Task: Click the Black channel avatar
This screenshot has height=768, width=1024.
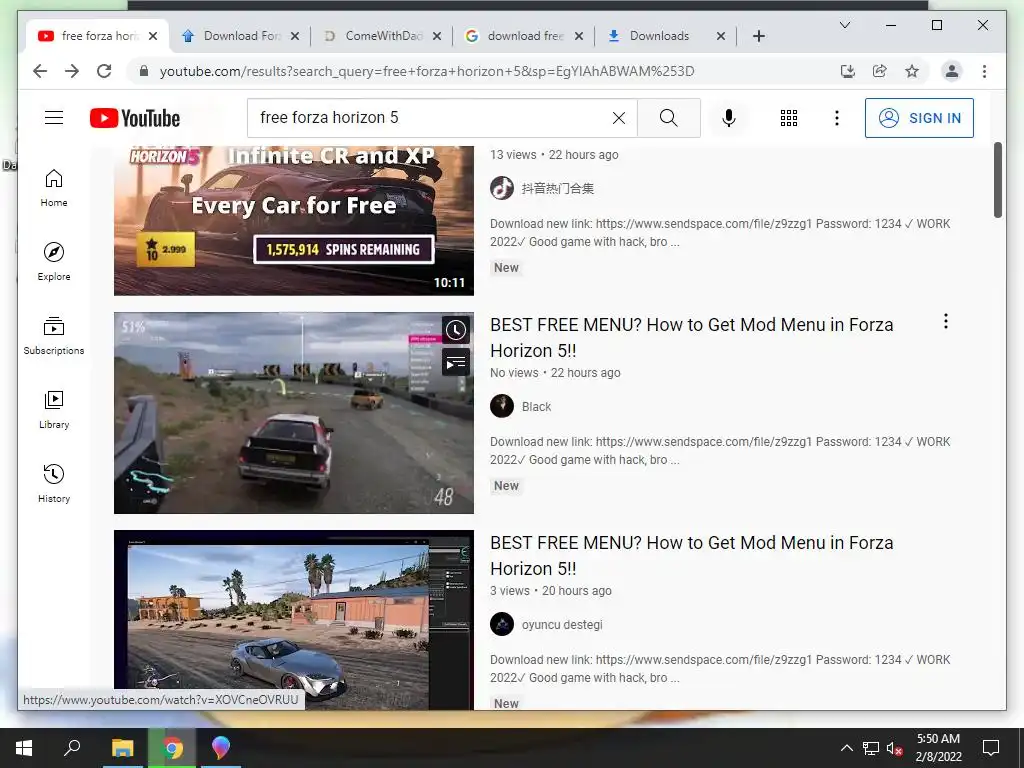Action: coord(502,406)
